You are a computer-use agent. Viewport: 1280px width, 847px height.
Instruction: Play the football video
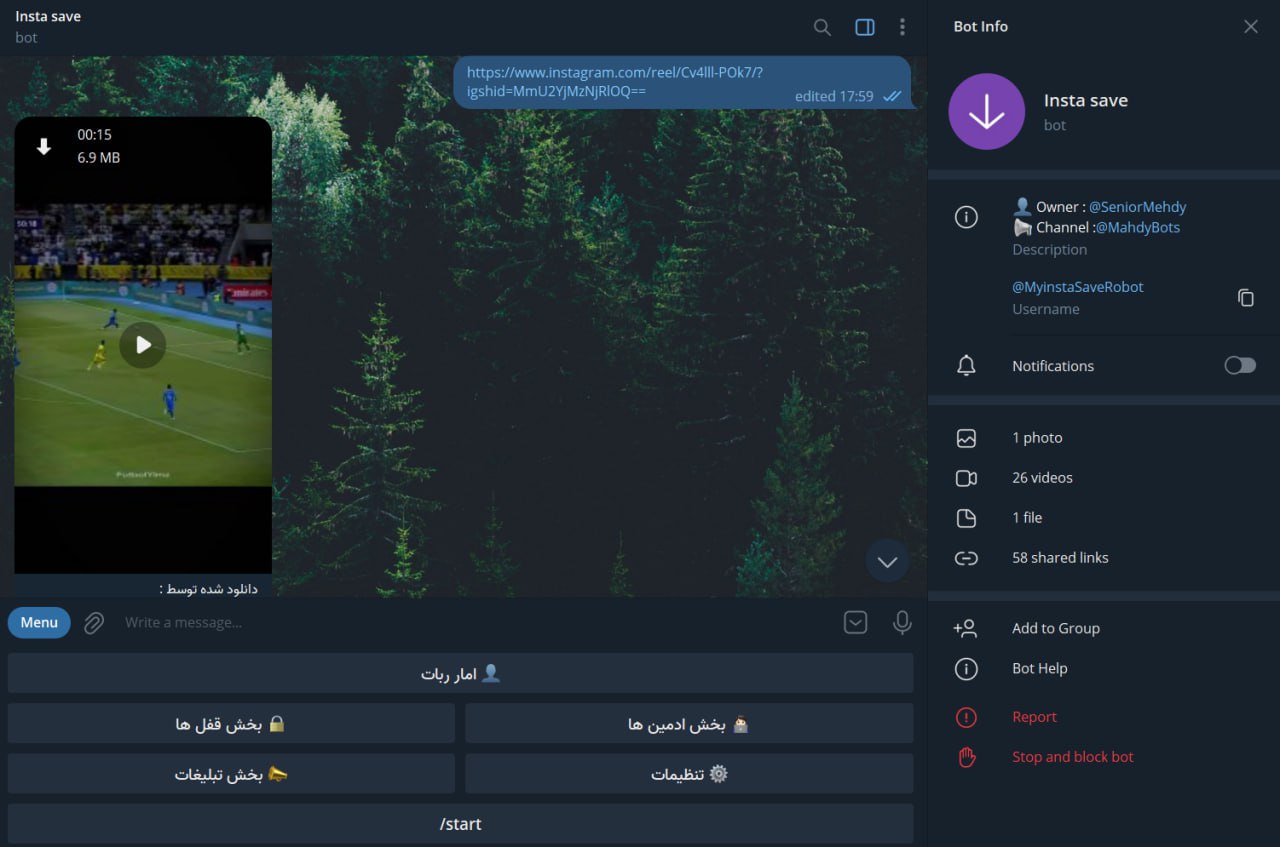143,345
